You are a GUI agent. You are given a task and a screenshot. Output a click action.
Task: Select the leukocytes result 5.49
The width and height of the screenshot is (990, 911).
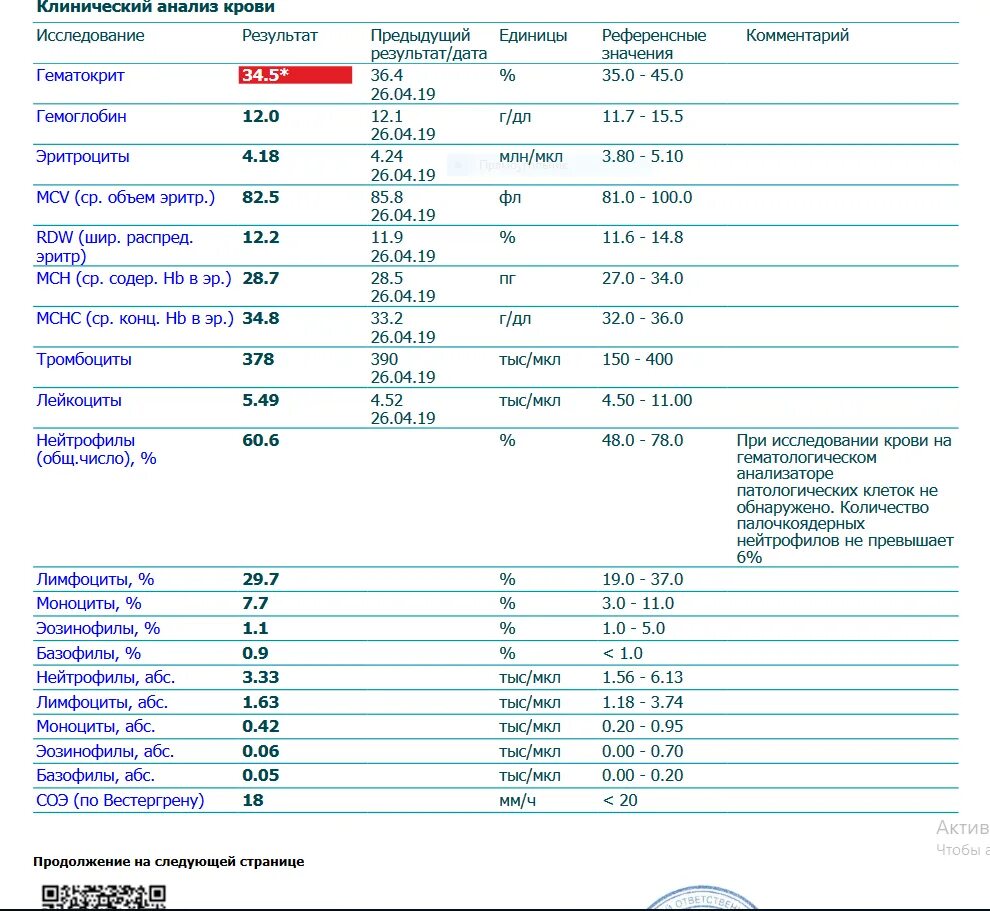pyautogui.click(x=261, y=400)
